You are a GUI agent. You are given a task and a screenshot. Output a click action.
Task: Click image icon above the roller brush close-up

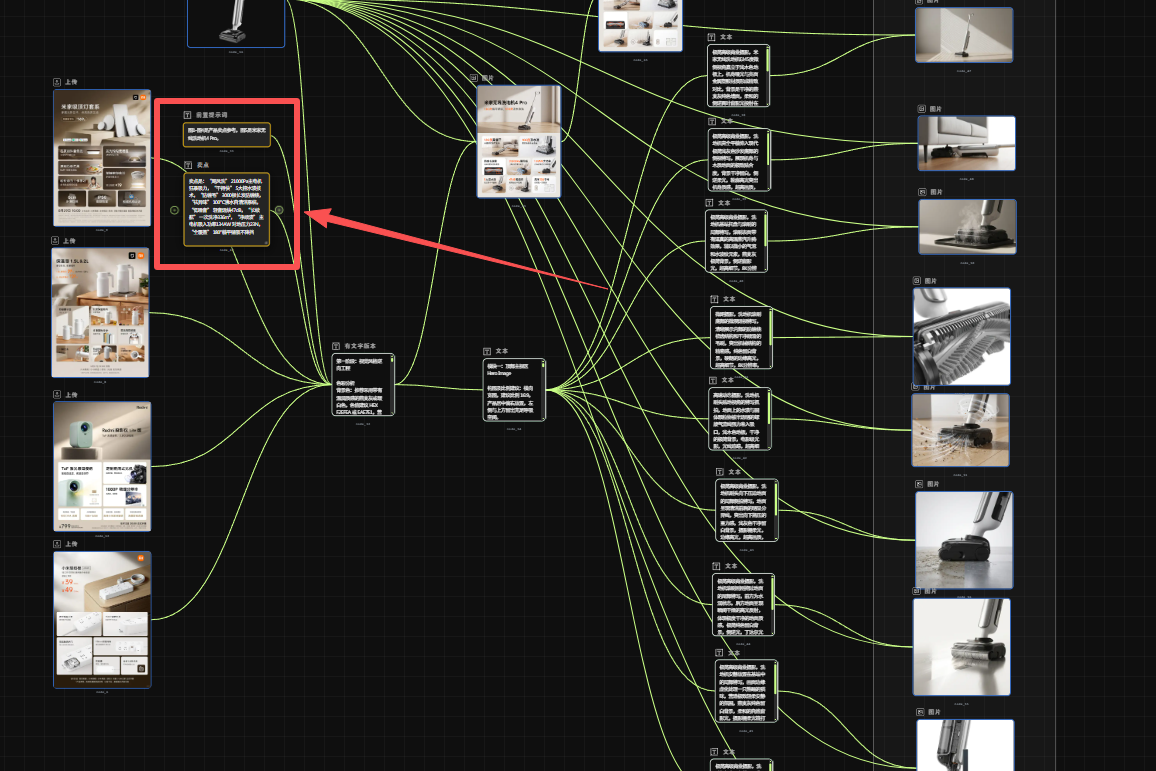[x=917, y=281]
